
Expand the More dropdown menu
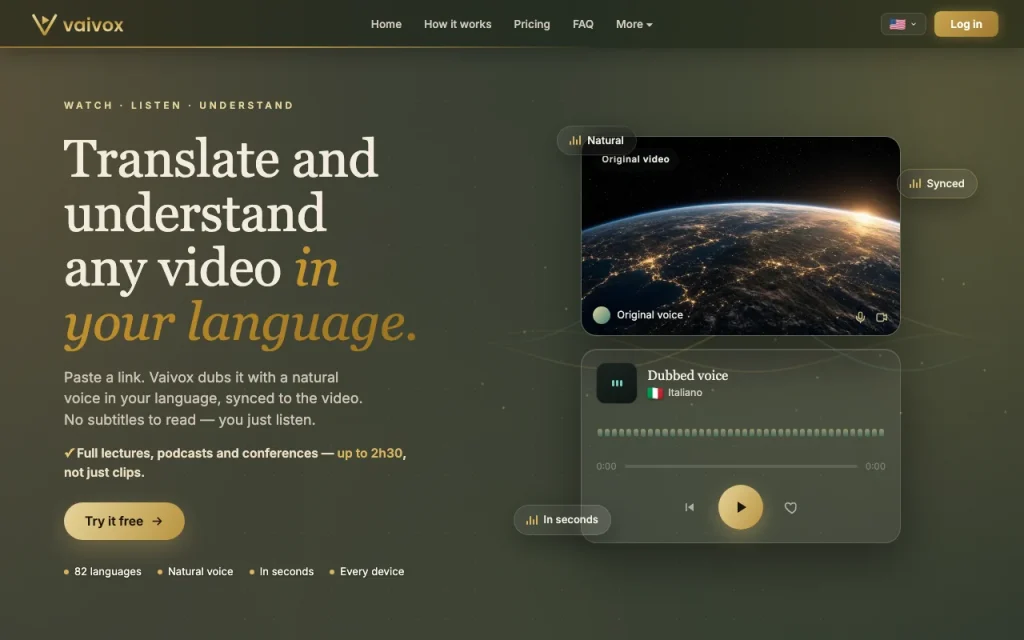633,24
